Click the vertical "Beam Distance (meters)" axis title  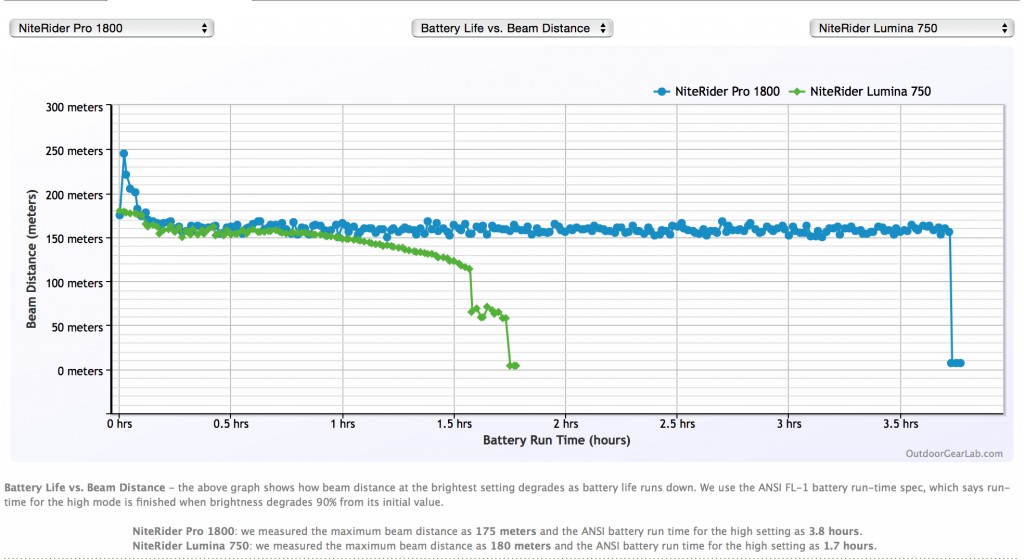(32, 261)
